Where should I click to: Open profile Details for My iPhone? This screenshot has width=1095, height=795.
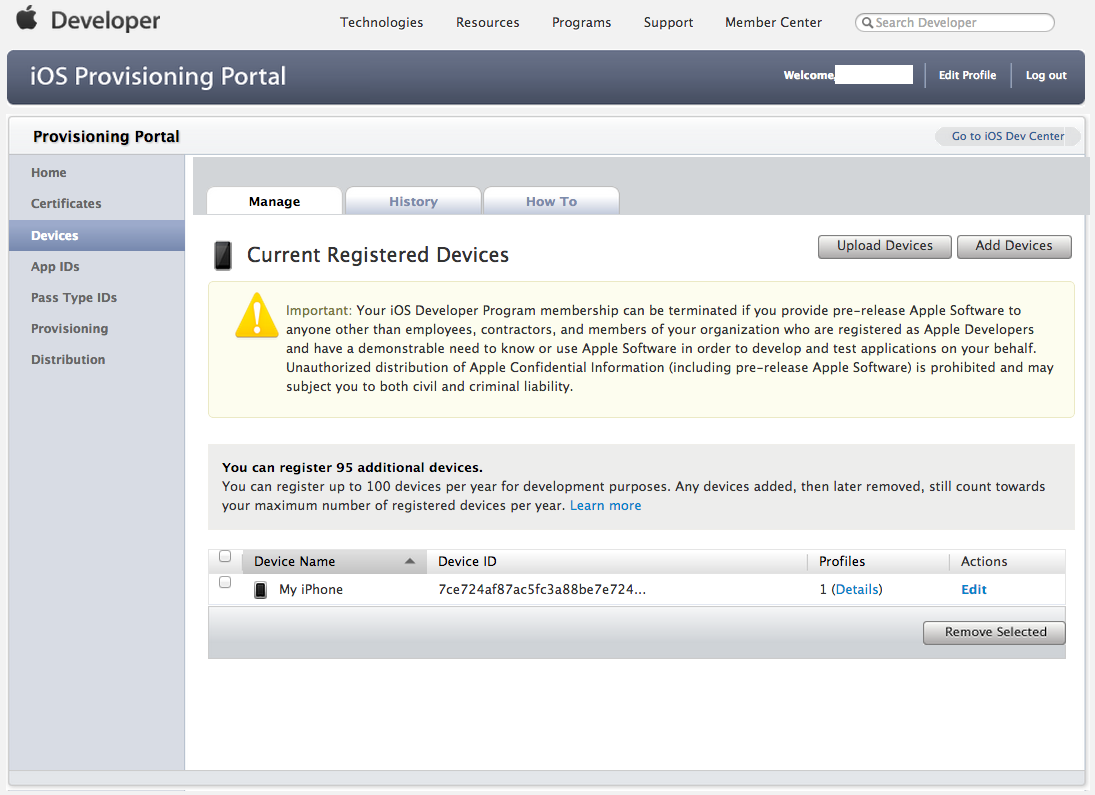857,589
